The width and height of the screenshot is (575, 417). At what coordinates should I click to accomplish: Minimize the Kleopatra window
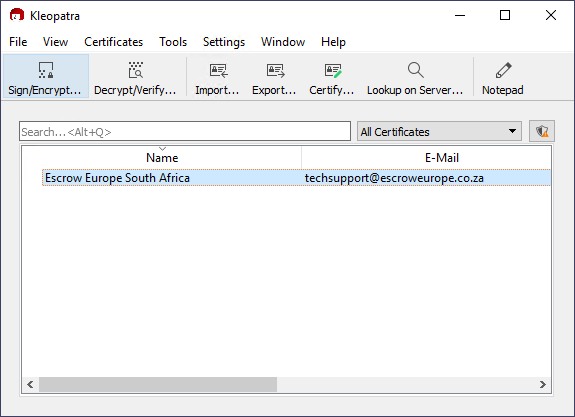460,15
